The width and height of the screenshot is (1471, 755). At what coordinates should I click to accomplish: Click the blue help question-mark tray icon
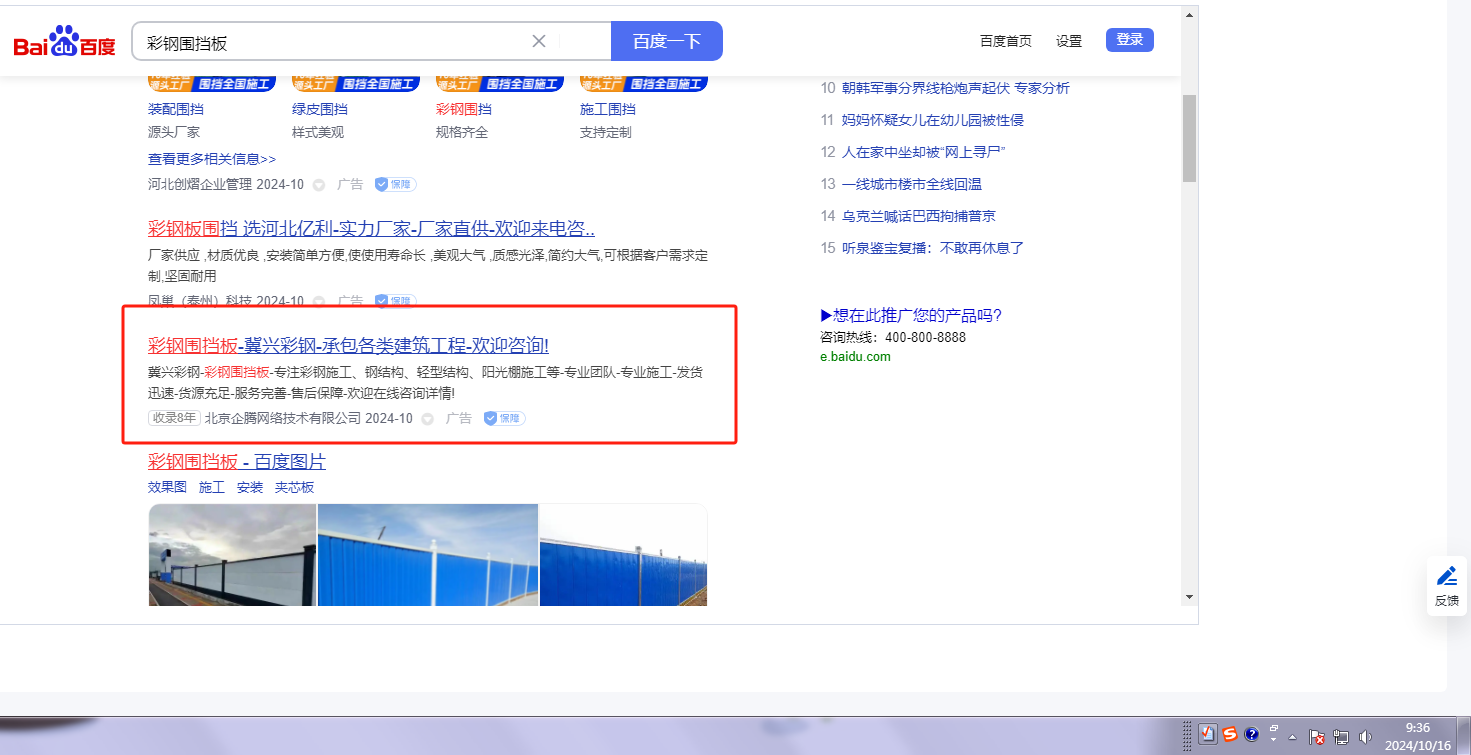tap(1251, 735)
